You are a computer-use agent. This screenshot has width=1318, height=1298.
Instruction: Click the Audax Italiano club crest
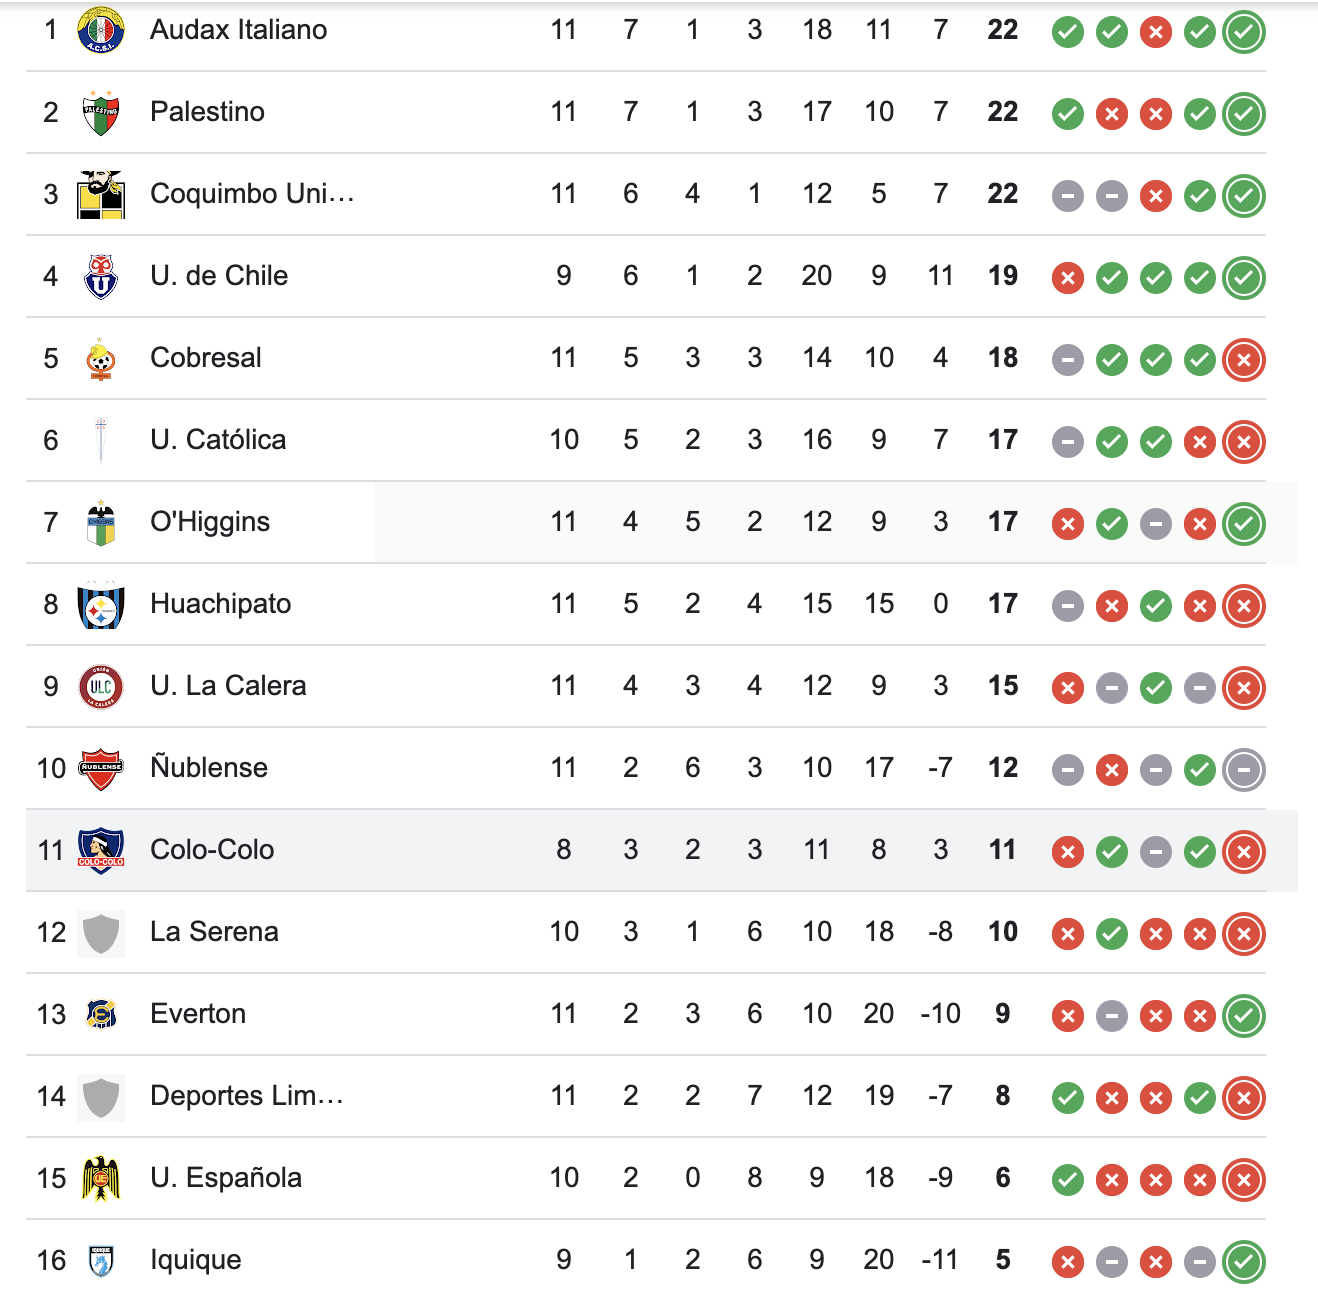tap(99, 30)
